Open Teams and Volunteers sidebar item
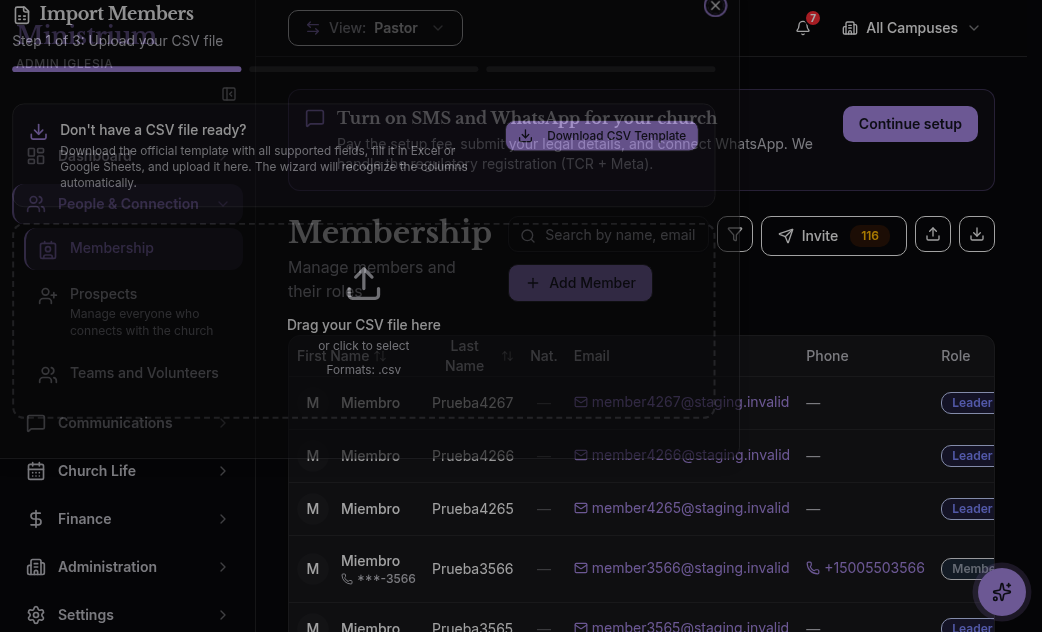The image size is (1042, 632). 134,373
